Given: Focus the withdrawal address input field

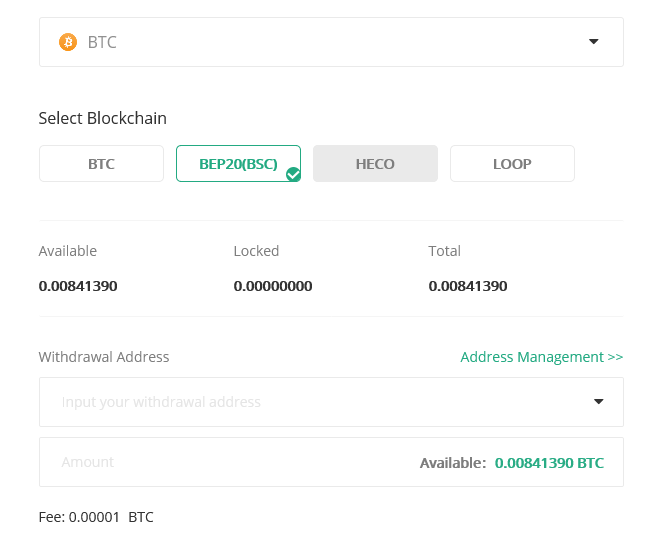Looking at the screenshot, I should [x=331, y=402].
